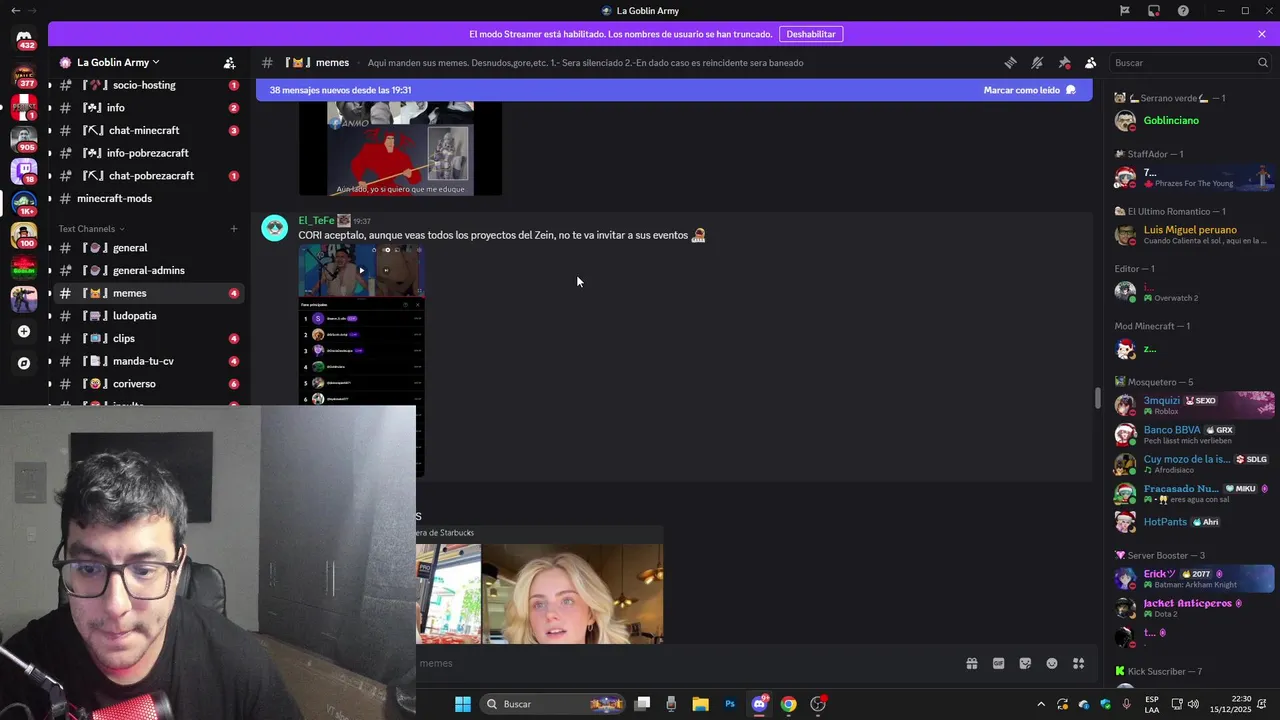
Task: Open info-pobrezacraft channel
Action: 146,153
